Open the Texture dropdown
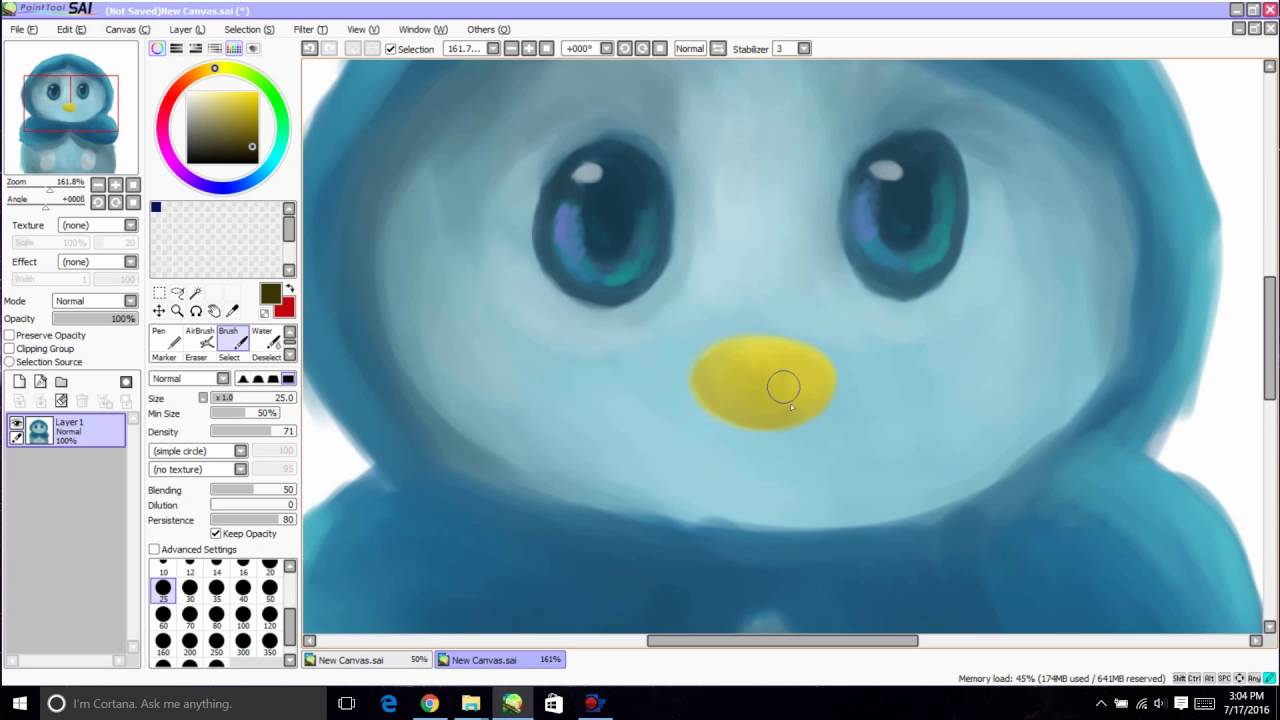The image size is (1280, 720). [97, 225]
